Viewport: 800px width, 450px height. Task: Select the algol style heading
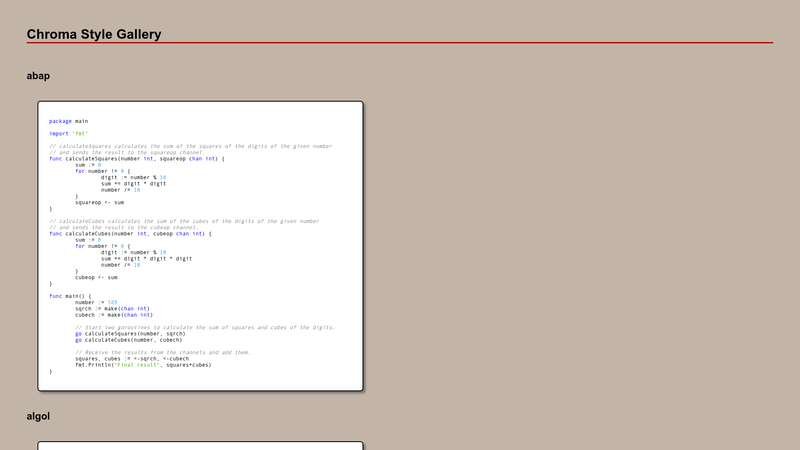point(38,416)
